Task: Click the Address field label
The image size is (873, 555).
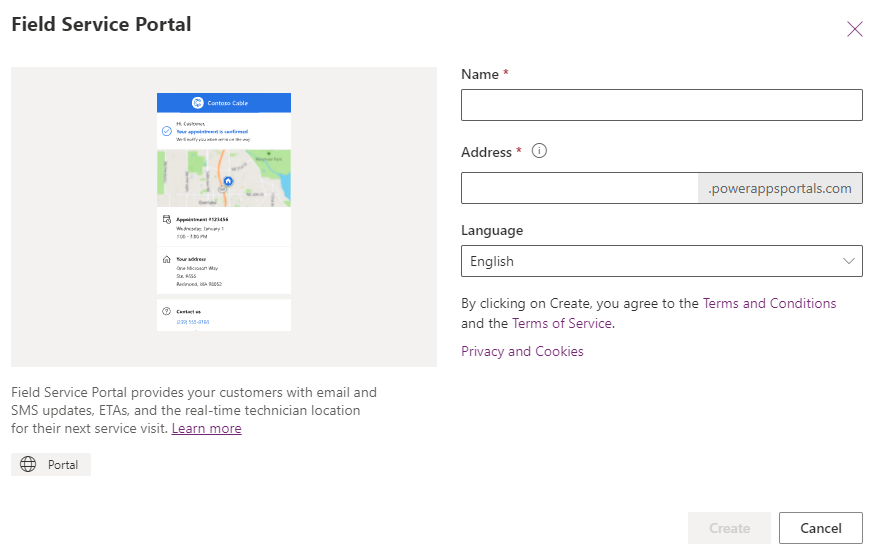Action: tap(486, 152)
